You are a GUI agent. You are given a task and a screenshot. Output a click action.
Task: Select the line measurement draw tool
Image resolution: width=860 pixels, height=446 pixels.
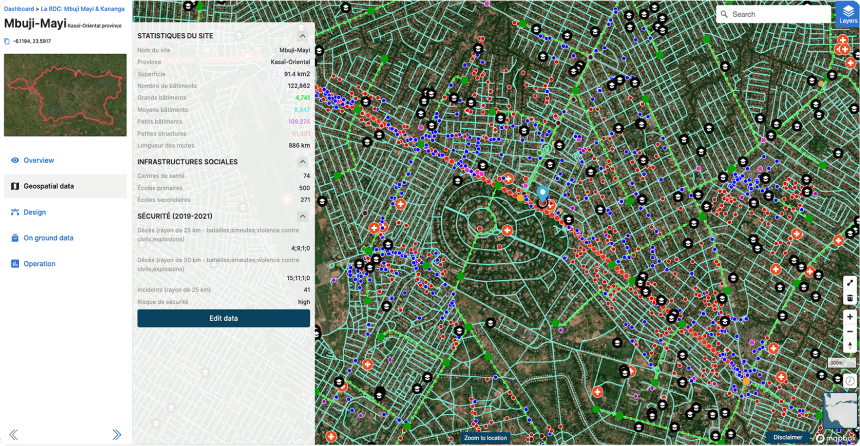coord(850,283)
